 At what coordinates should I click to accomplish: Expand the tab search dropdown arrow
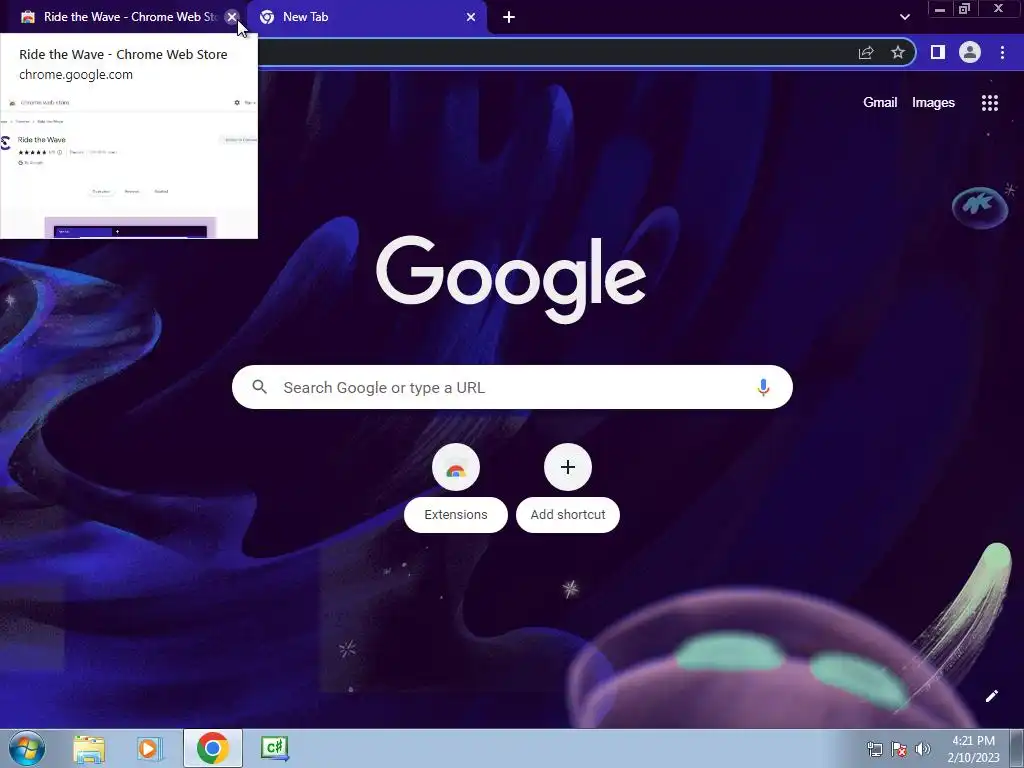904,17
